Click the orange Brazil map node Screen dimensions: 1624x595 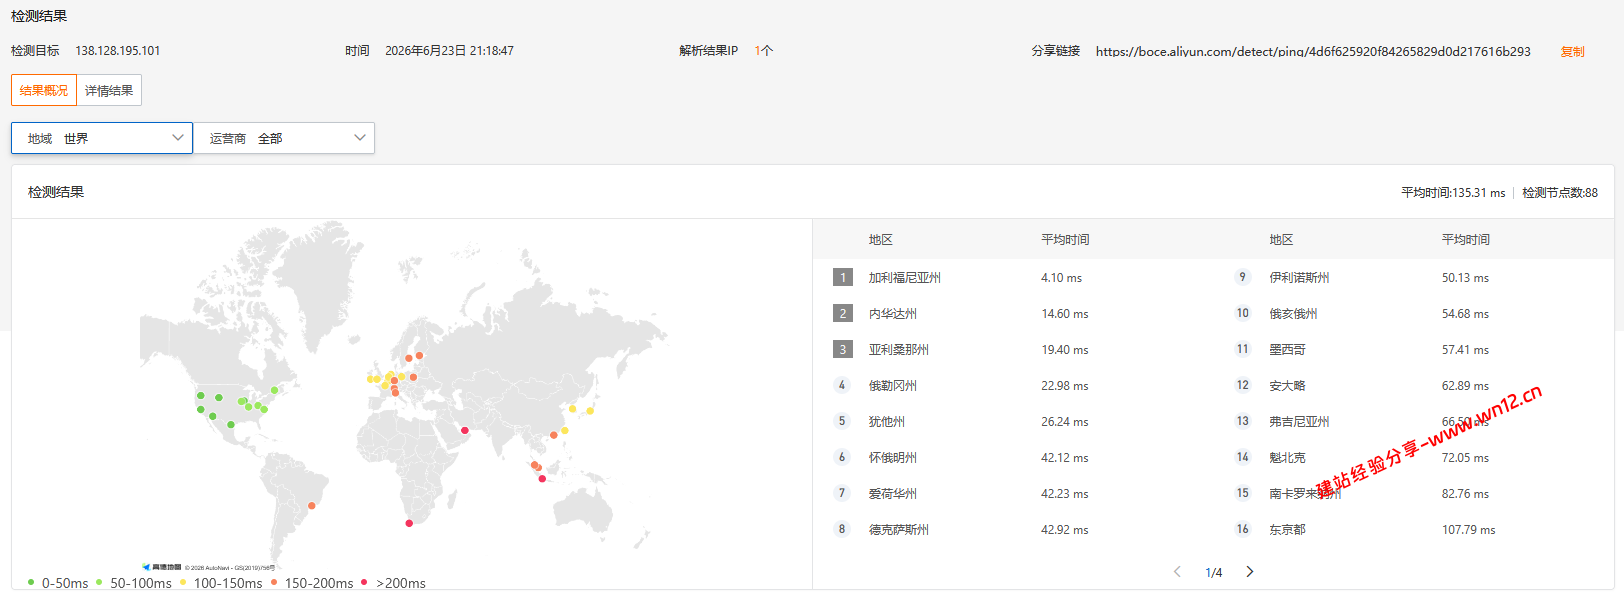pos(312,506)
